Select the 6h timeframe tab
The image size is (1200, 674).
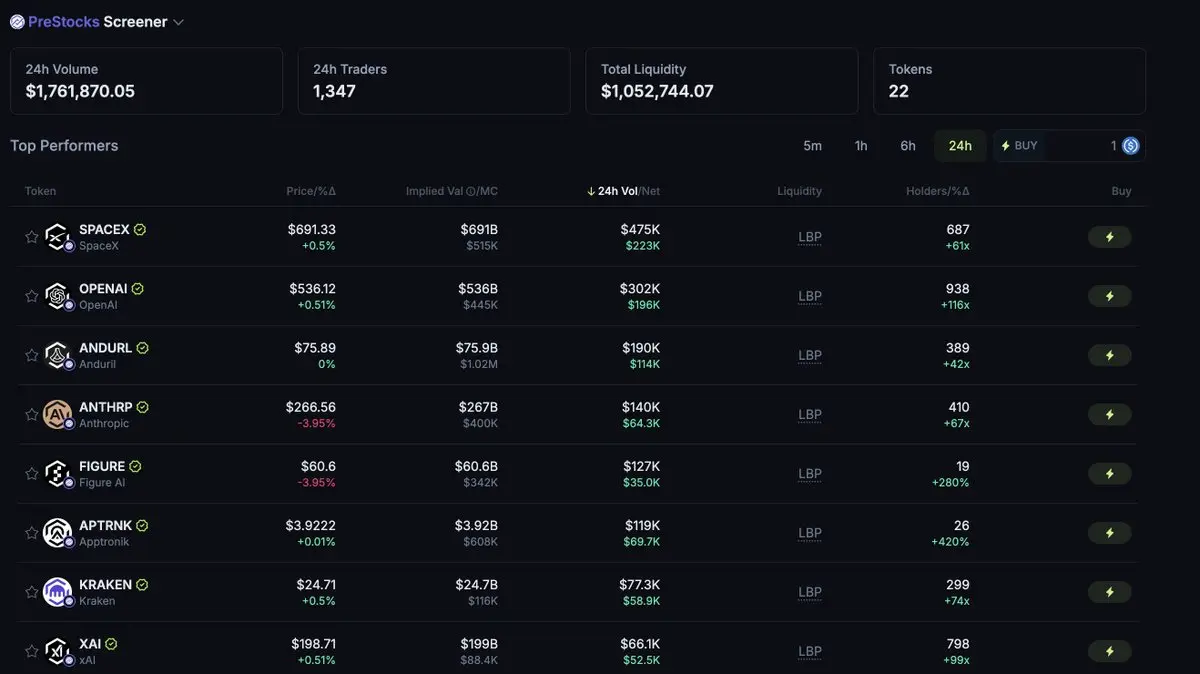908,146
